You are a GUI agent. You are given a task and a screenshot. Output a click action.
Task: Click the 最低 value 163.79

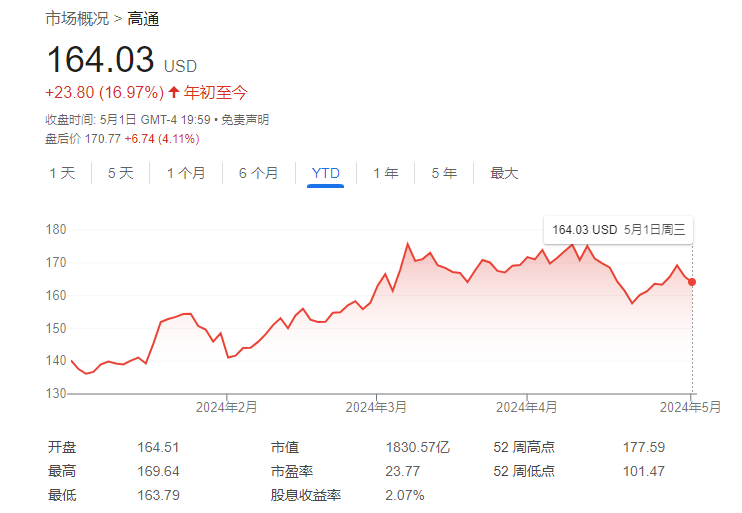click(x=158, y=495)
